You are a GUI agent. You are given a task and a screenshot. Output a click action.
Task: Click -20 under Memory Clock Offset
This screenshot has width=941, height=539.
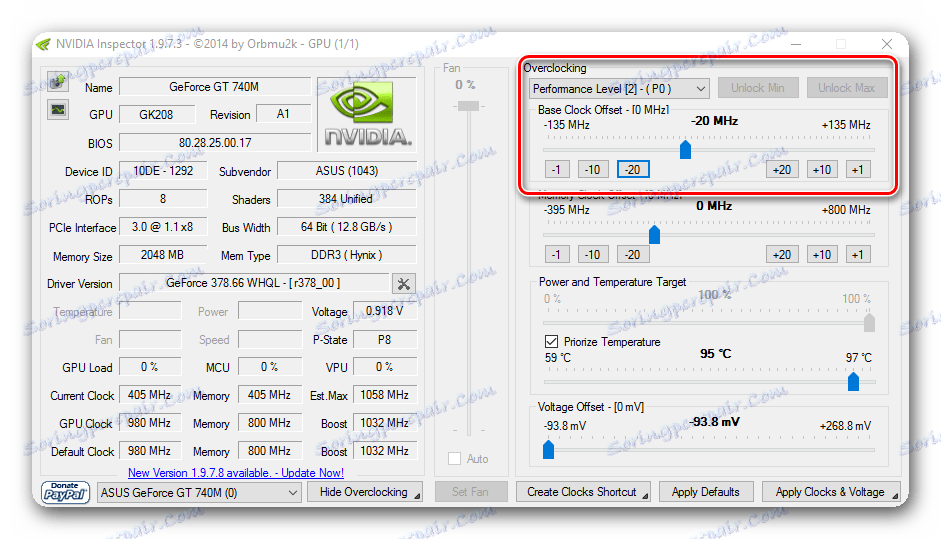pyautogui.click(x=633, y=254)
